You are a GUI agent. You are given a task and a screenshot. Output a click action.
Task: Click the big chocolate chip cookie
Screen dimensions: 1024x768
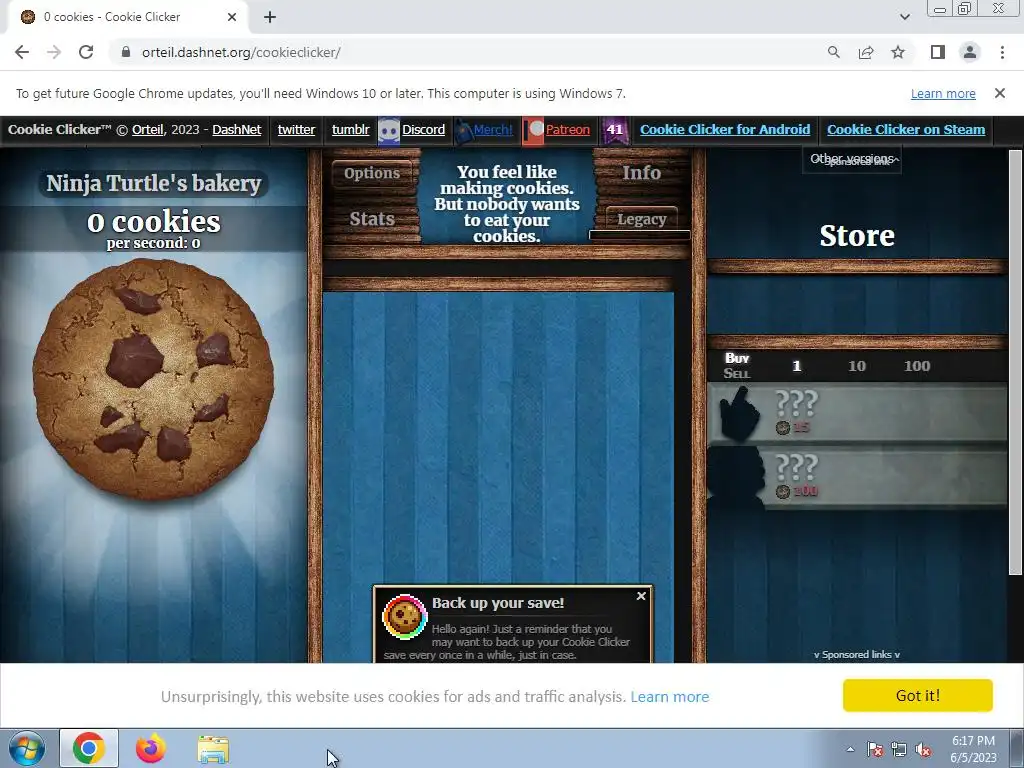coord(153,379)
